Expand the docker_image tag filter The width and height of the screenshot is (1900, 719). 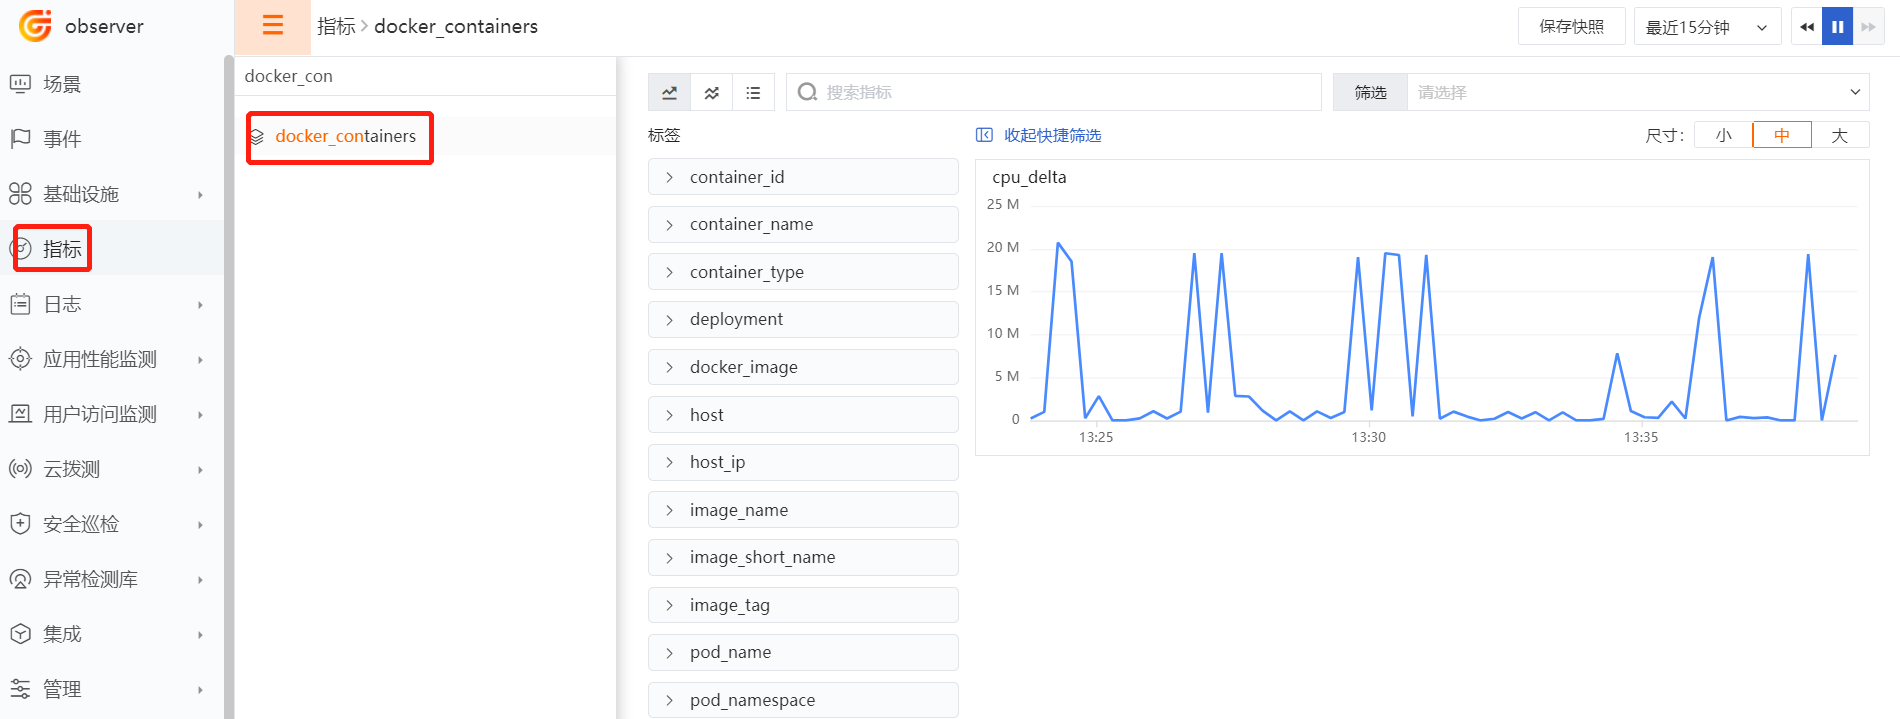tap(802, 367)
